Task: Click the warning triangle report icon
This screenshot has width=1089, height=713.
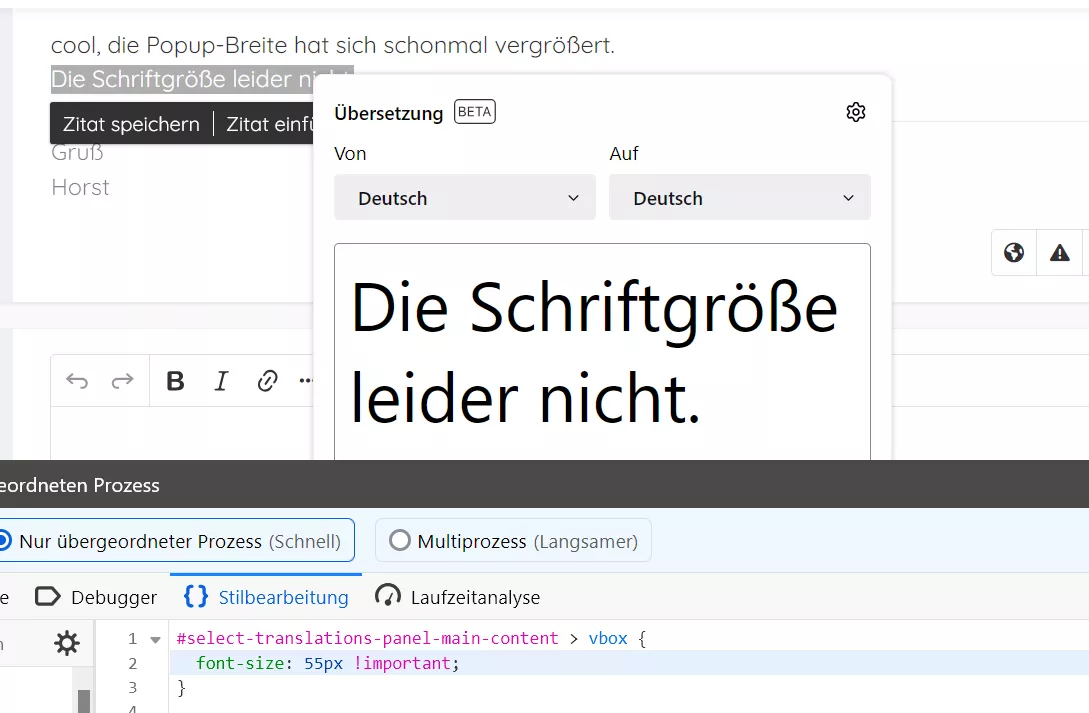Action: pos(1060,253)
